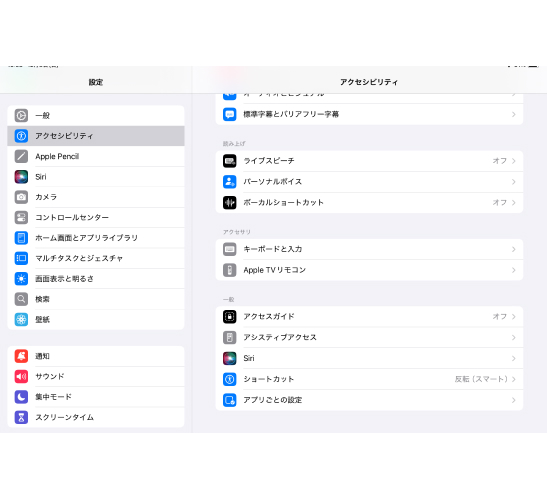Select サウンド in settings sidebar

click(96, 376)
